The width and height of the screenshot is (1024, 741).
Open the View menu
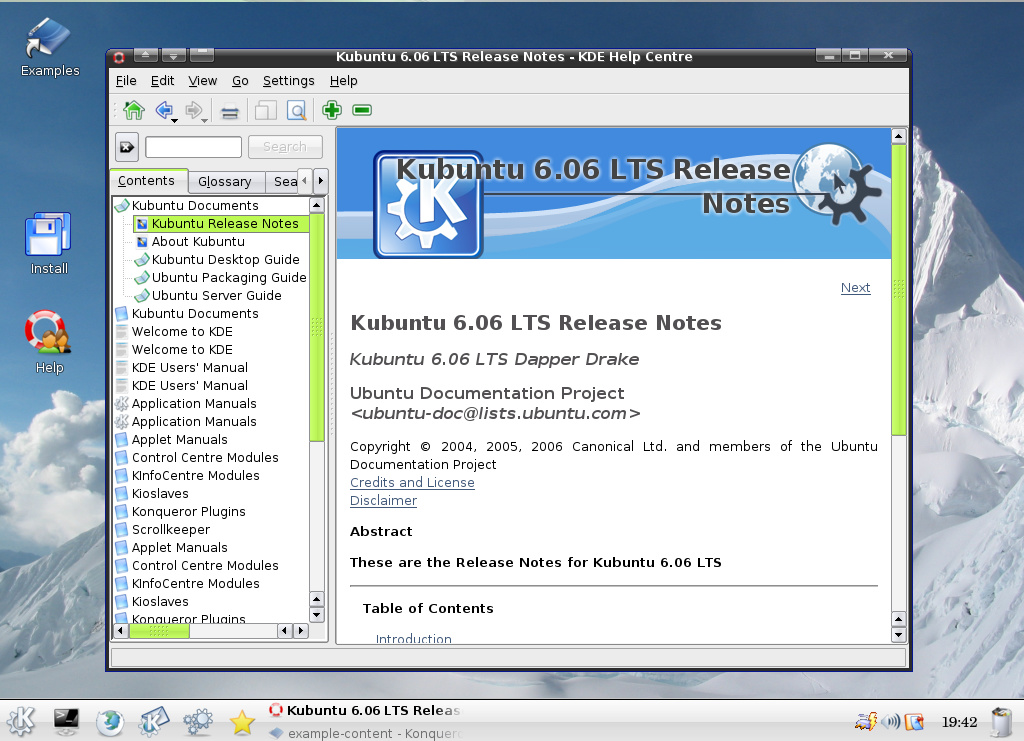click(x=202, y=81)
